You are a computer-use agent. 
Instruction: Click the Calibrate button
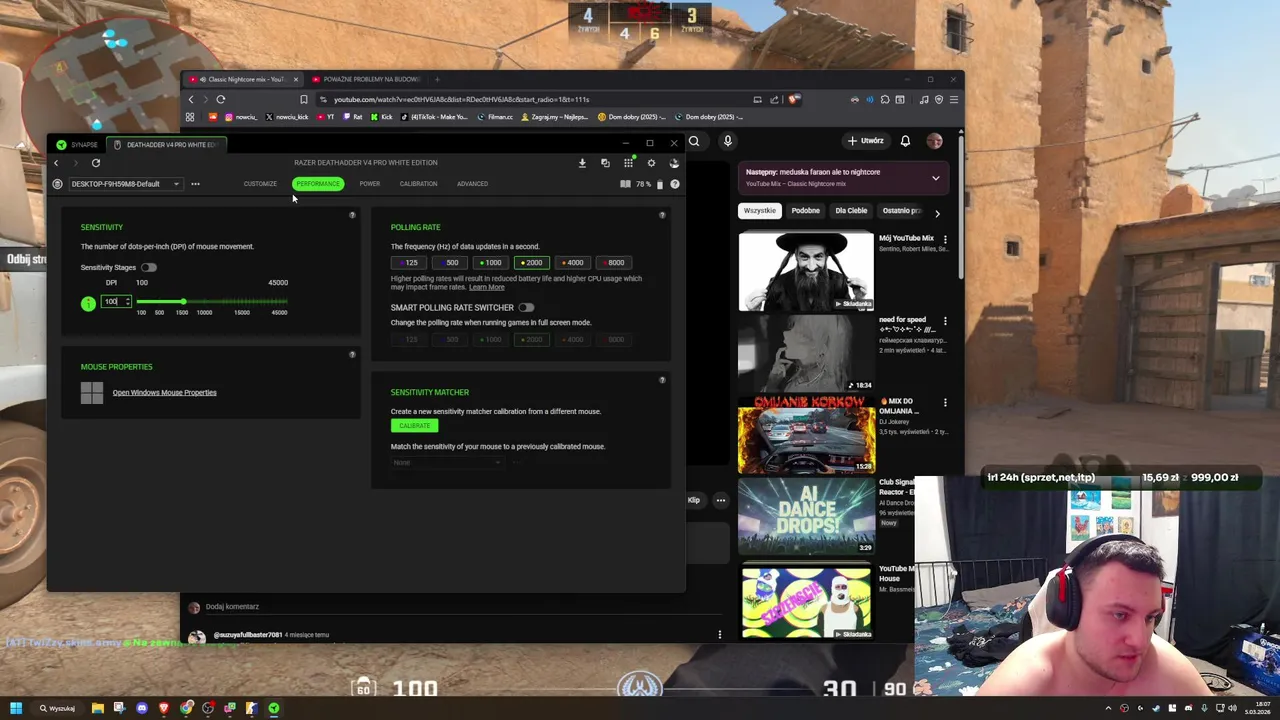tap(414, 426)
